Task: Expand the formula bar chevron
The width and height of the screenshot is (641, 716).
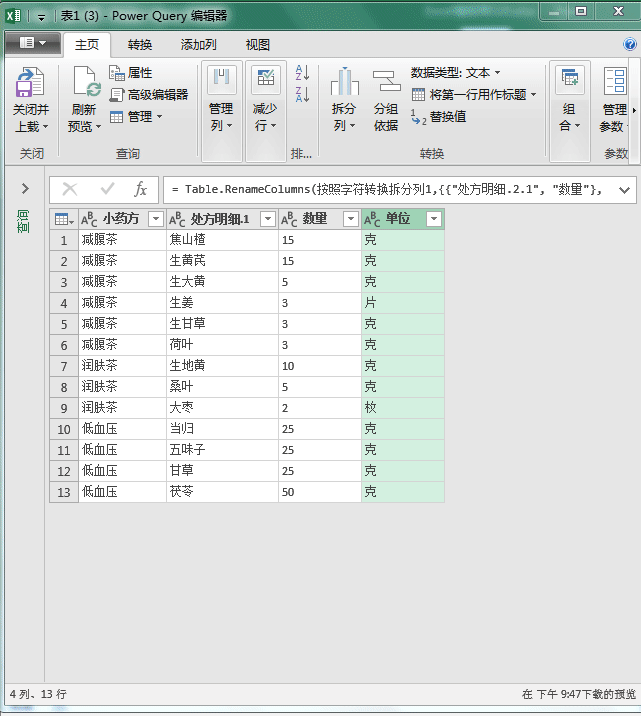Action: click(624, 190)
